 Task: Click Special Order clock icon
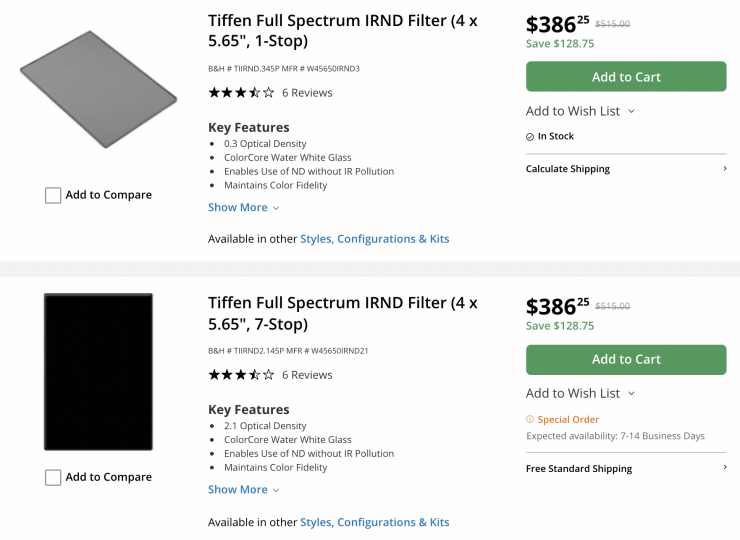click(x=530, y=420)
